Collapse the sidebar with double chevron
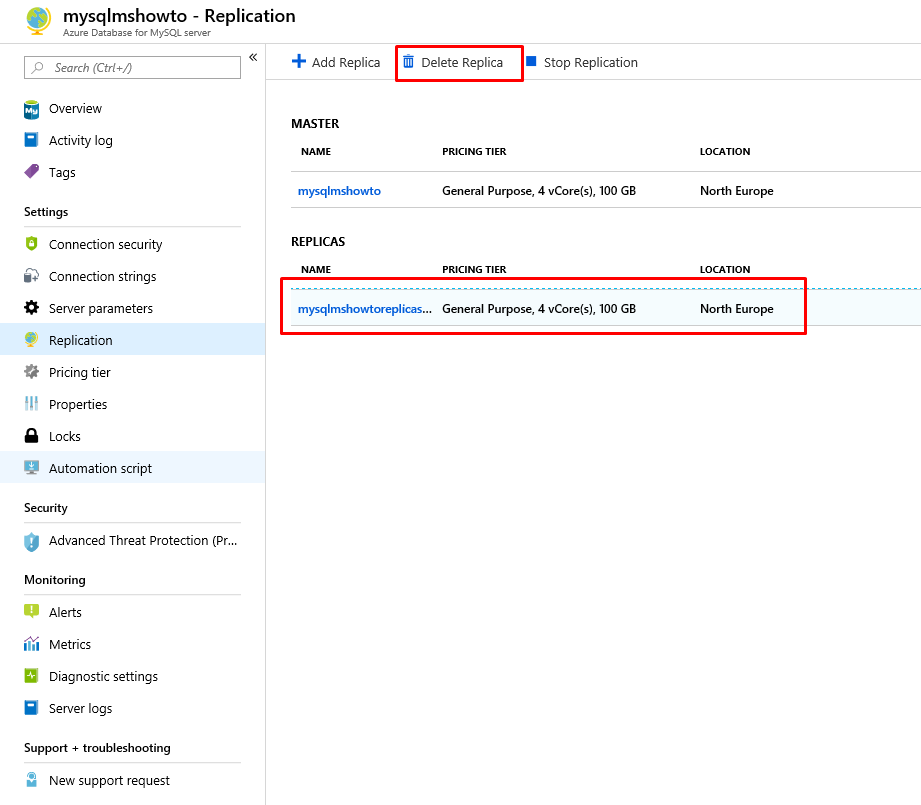The width and height of the screenshot is (921, 805). pos(253,57)
